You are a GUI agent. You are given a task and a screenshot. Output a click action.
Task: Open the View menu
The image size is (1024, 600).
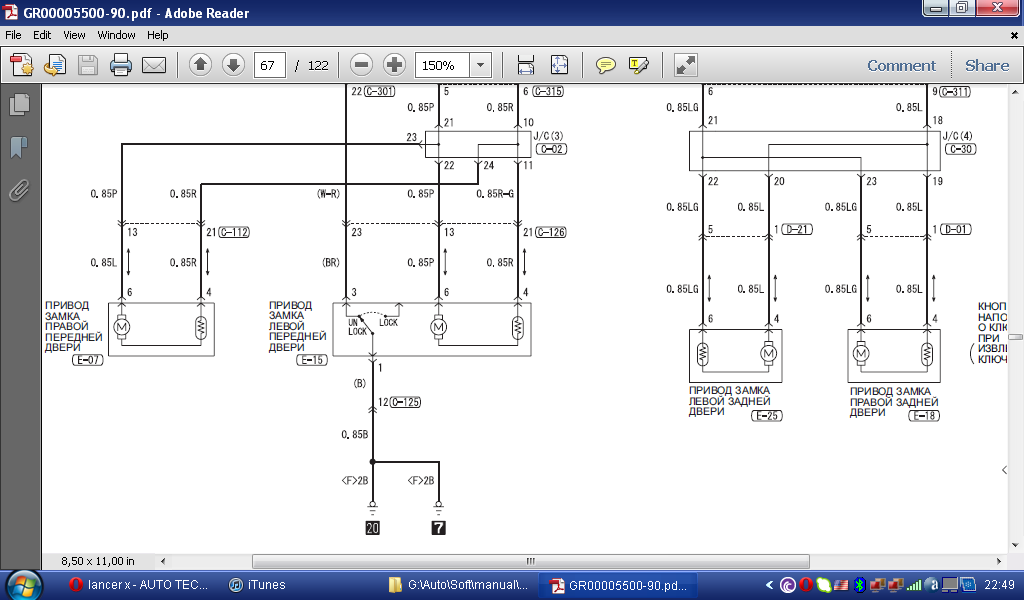[74, 35]
